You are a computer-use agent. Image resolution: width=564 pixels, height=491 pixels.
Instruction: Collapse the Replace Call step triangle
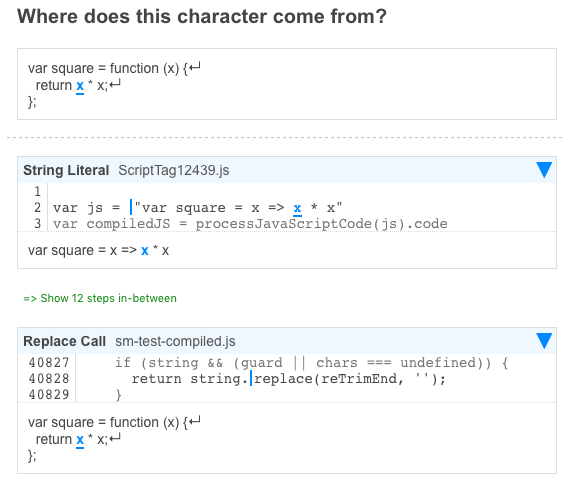click(x=544, y=341)
